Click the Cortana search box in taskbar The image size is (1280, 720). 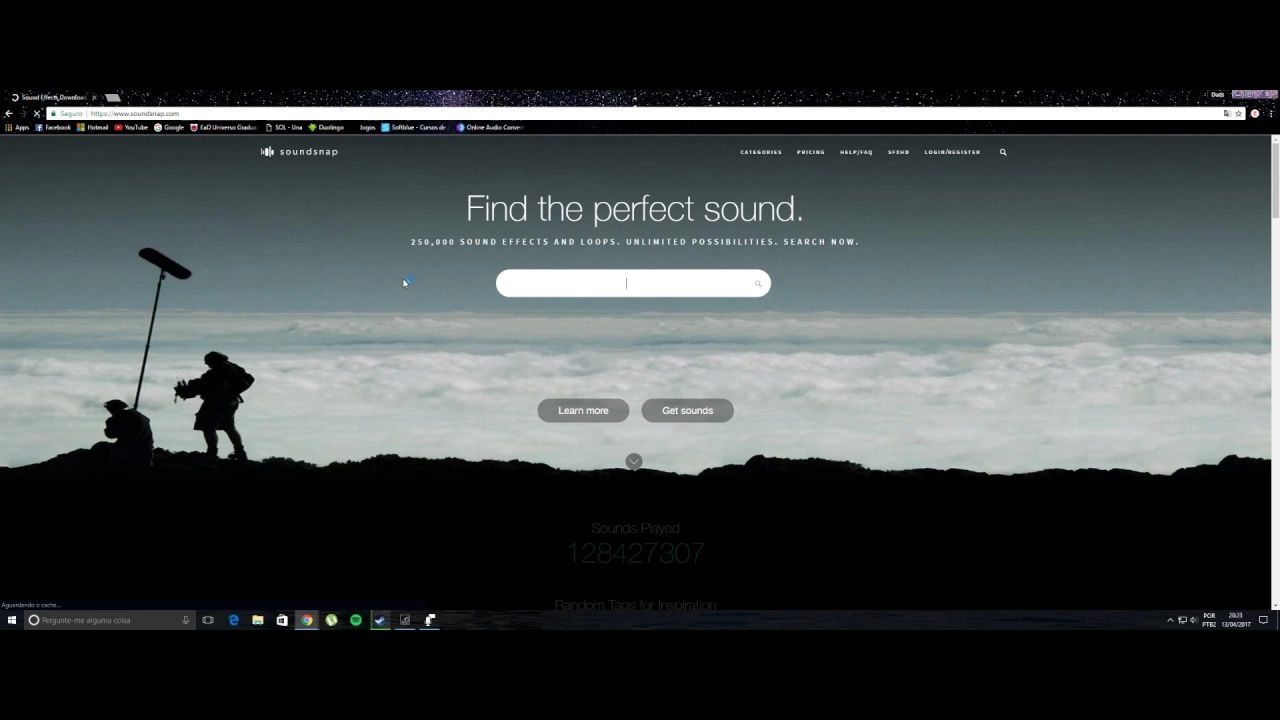point(108,620)
